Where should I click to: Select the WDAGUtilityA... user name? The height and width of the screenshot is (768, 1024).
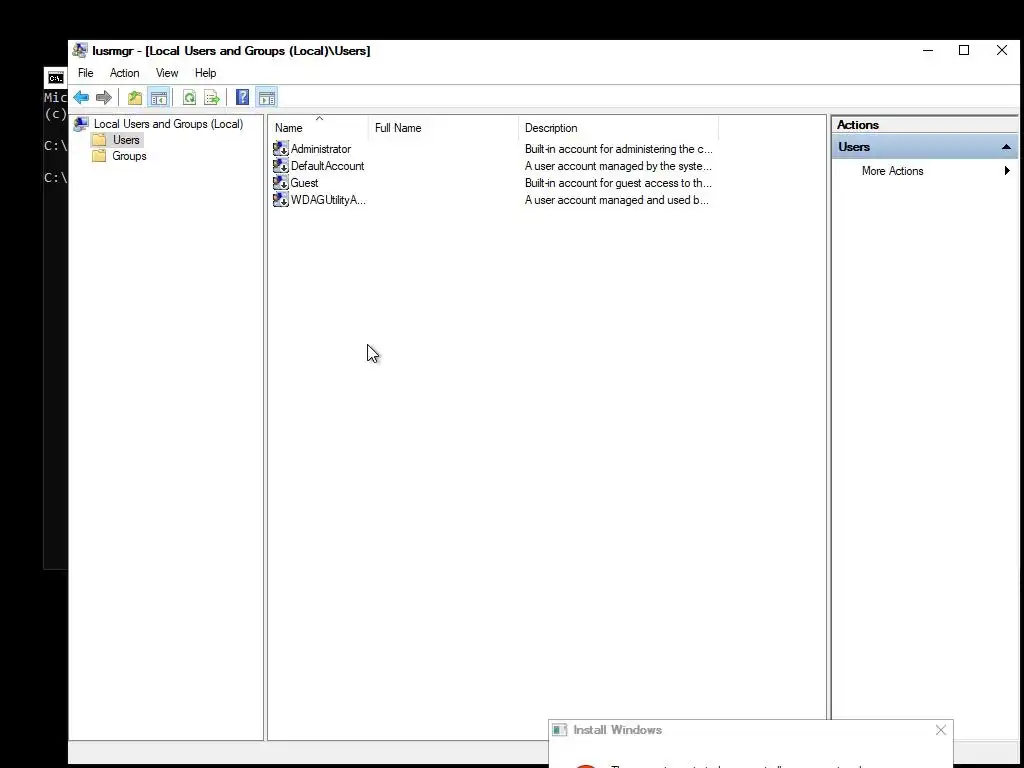(x=328, y=200)
